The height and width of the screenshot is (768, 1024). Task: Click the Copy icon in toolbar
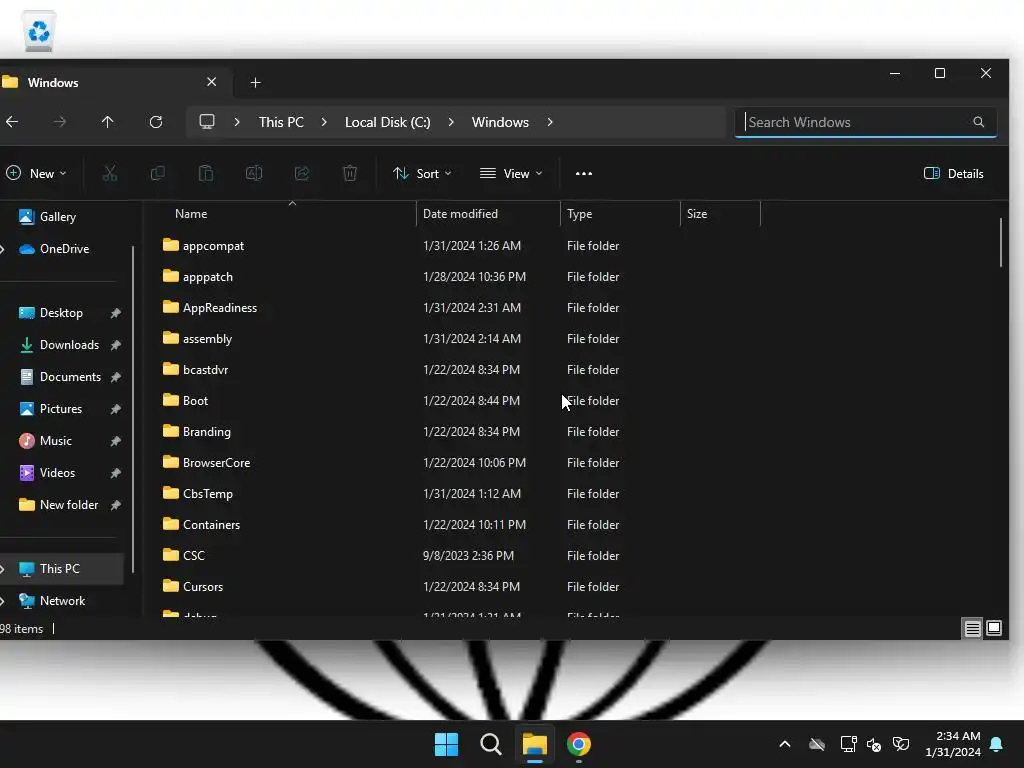tap(157, 173)
